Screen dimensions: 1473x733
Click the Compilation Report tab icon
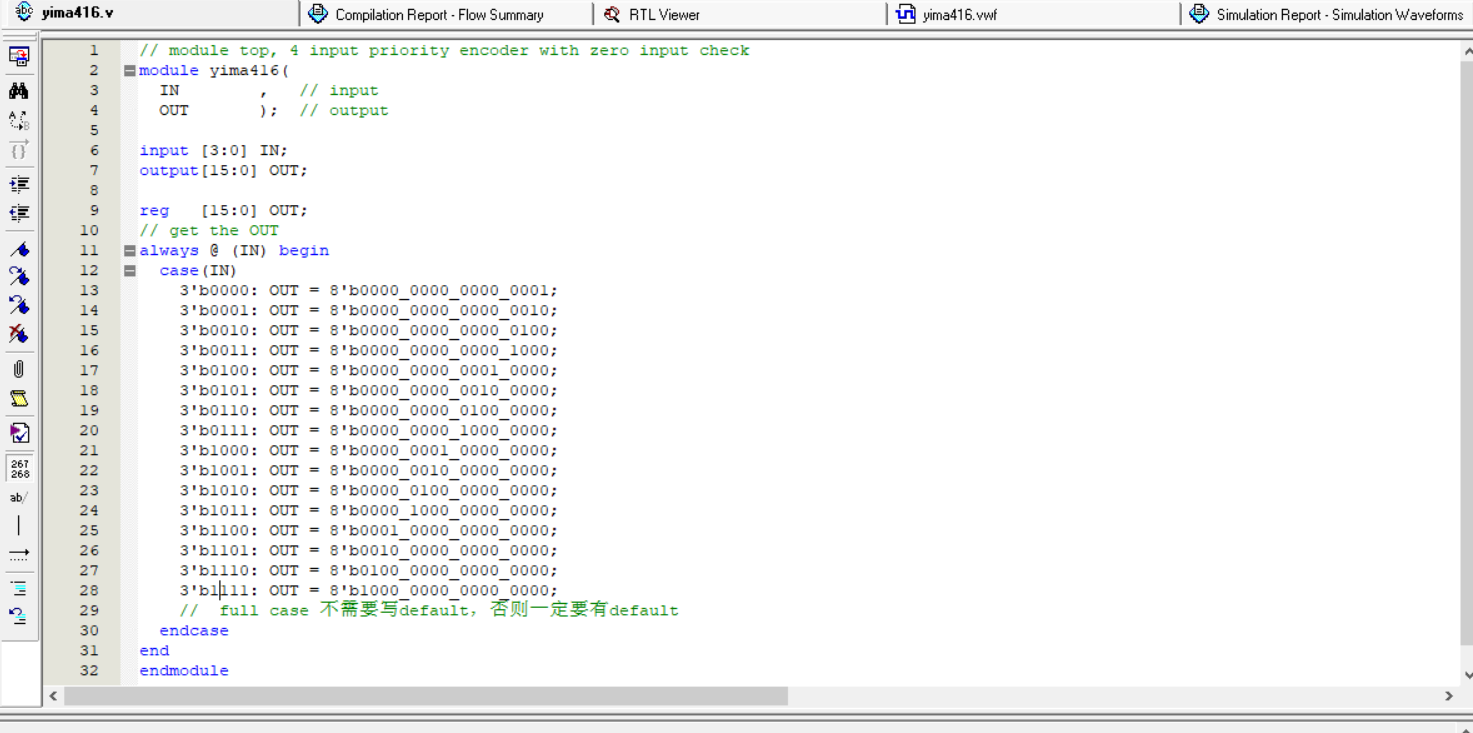[318, 13]
